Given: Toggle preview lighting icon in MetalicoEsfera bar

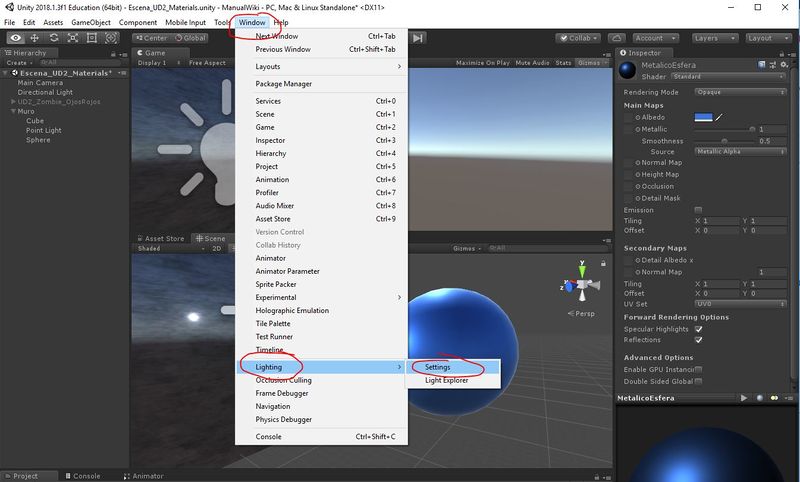Looking at the screenshot, I should tap(774, 398).
